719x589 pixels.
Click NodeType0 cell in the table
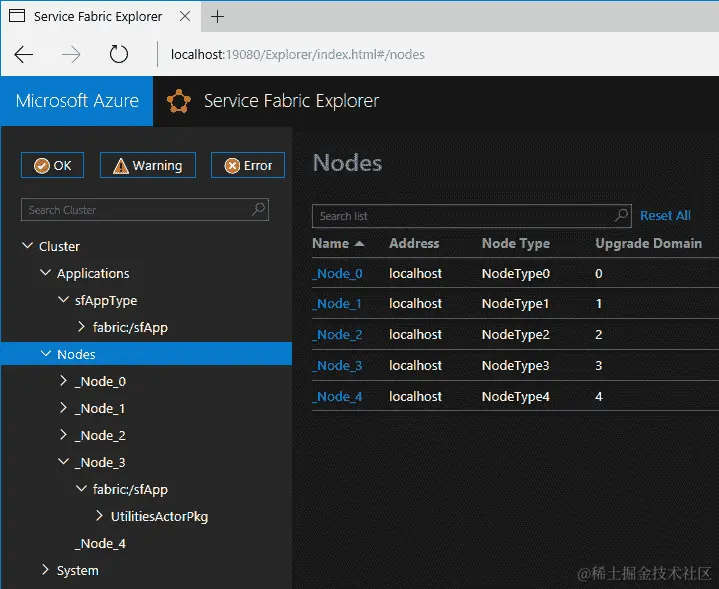[516, 274]
